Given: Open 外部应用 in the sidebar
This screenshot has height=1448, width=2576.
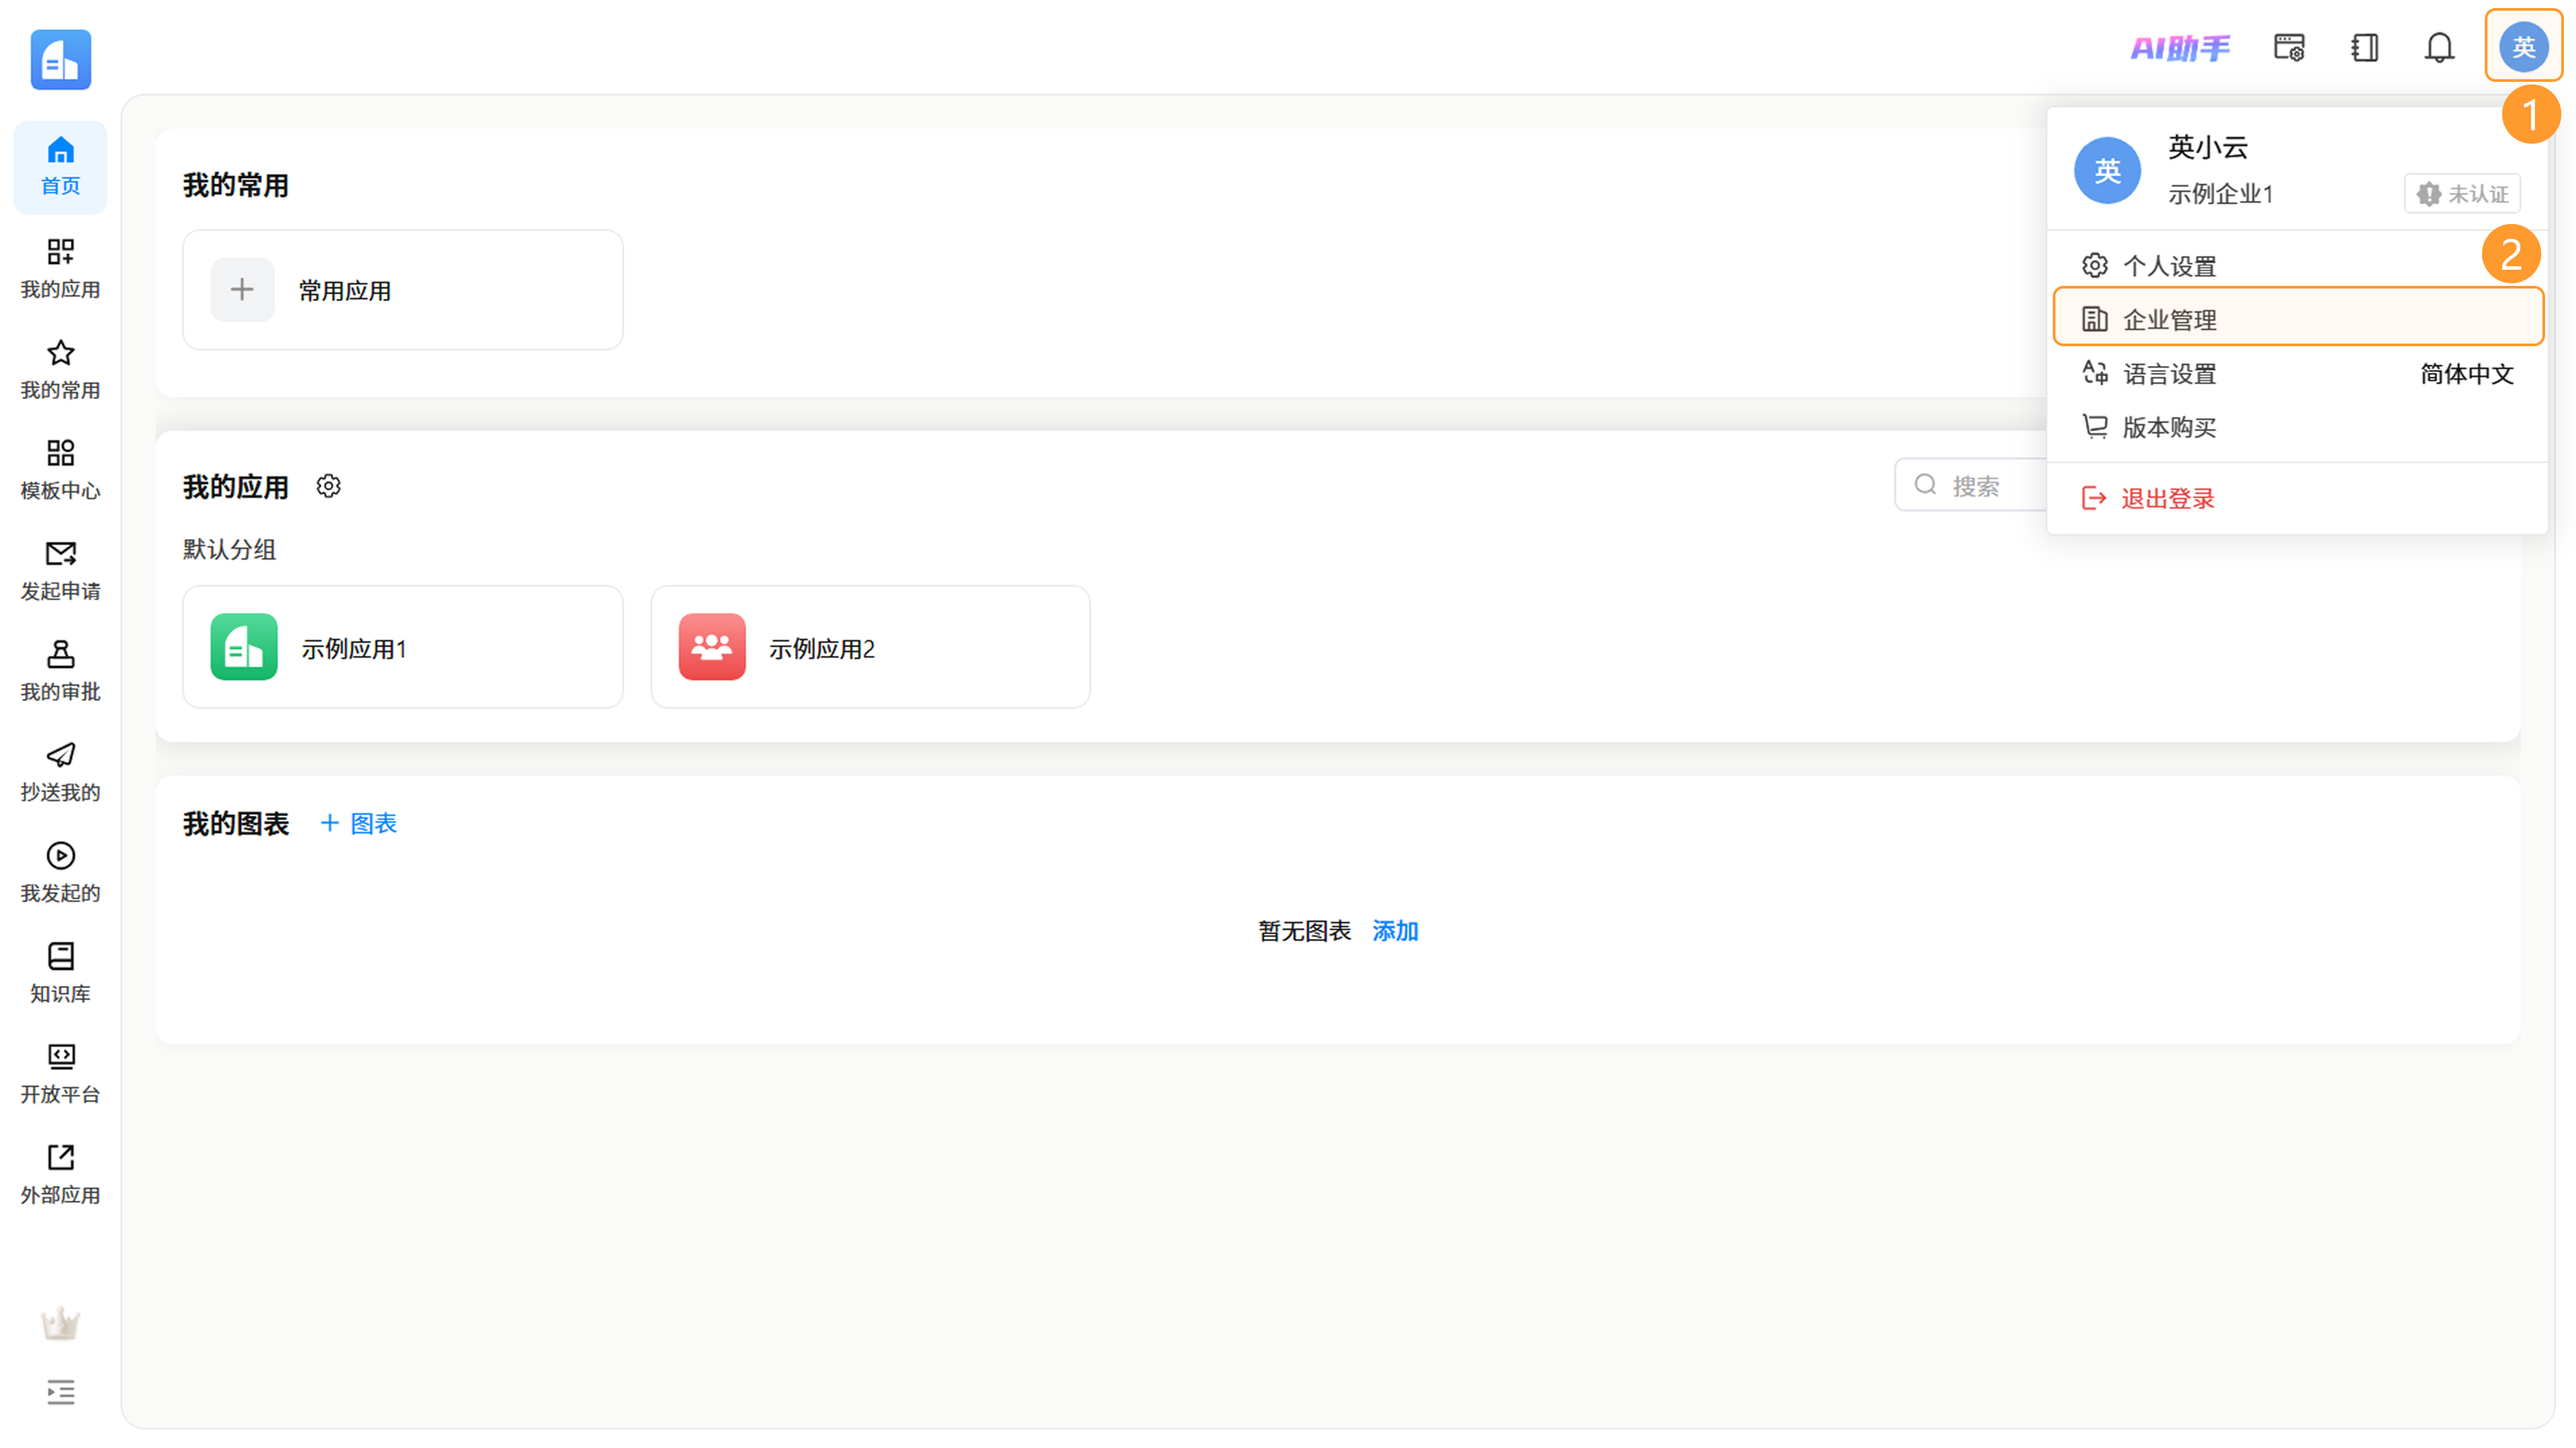Looking at the screenshot, I should pos(60,1174).
